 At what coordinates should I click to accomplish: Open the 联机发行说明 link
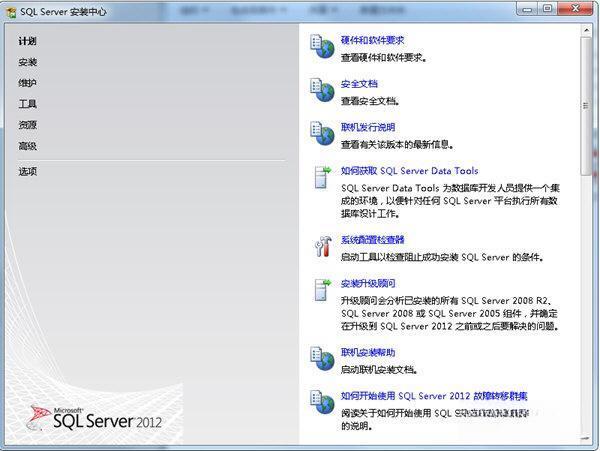click(368, 127)
